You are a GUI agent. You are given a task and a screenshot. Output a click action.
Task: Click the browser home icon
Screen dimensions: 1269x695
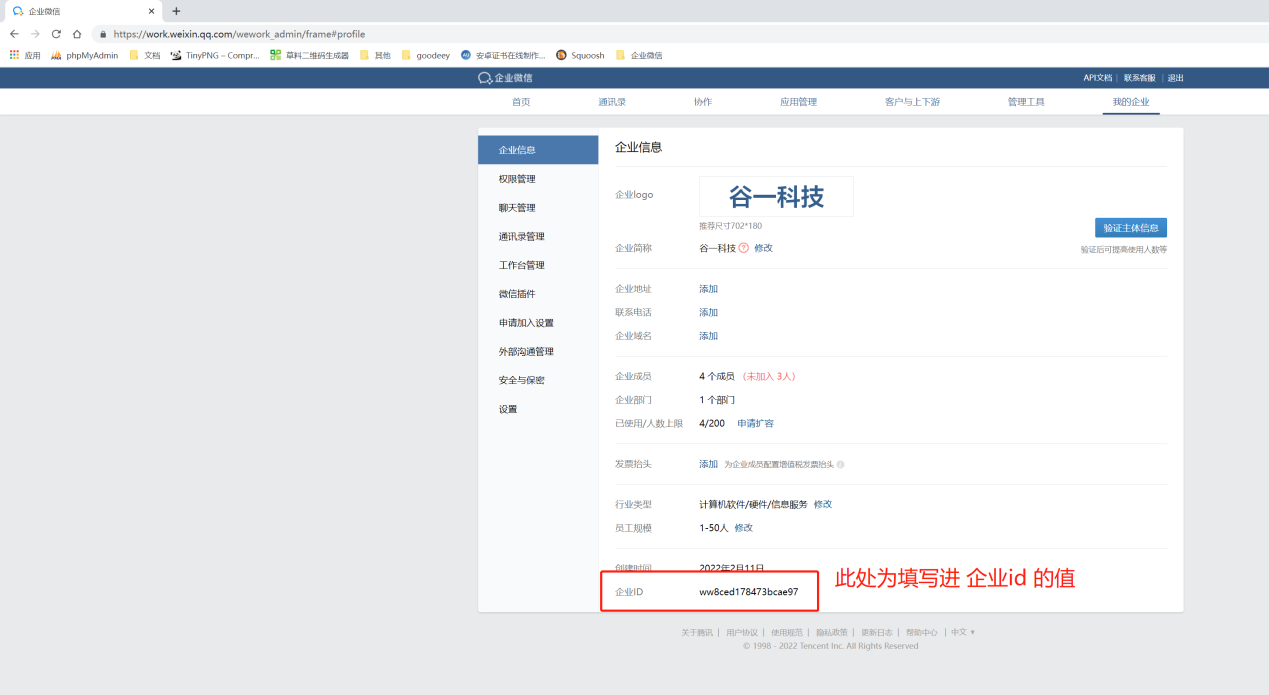click(x=77, y=33)
